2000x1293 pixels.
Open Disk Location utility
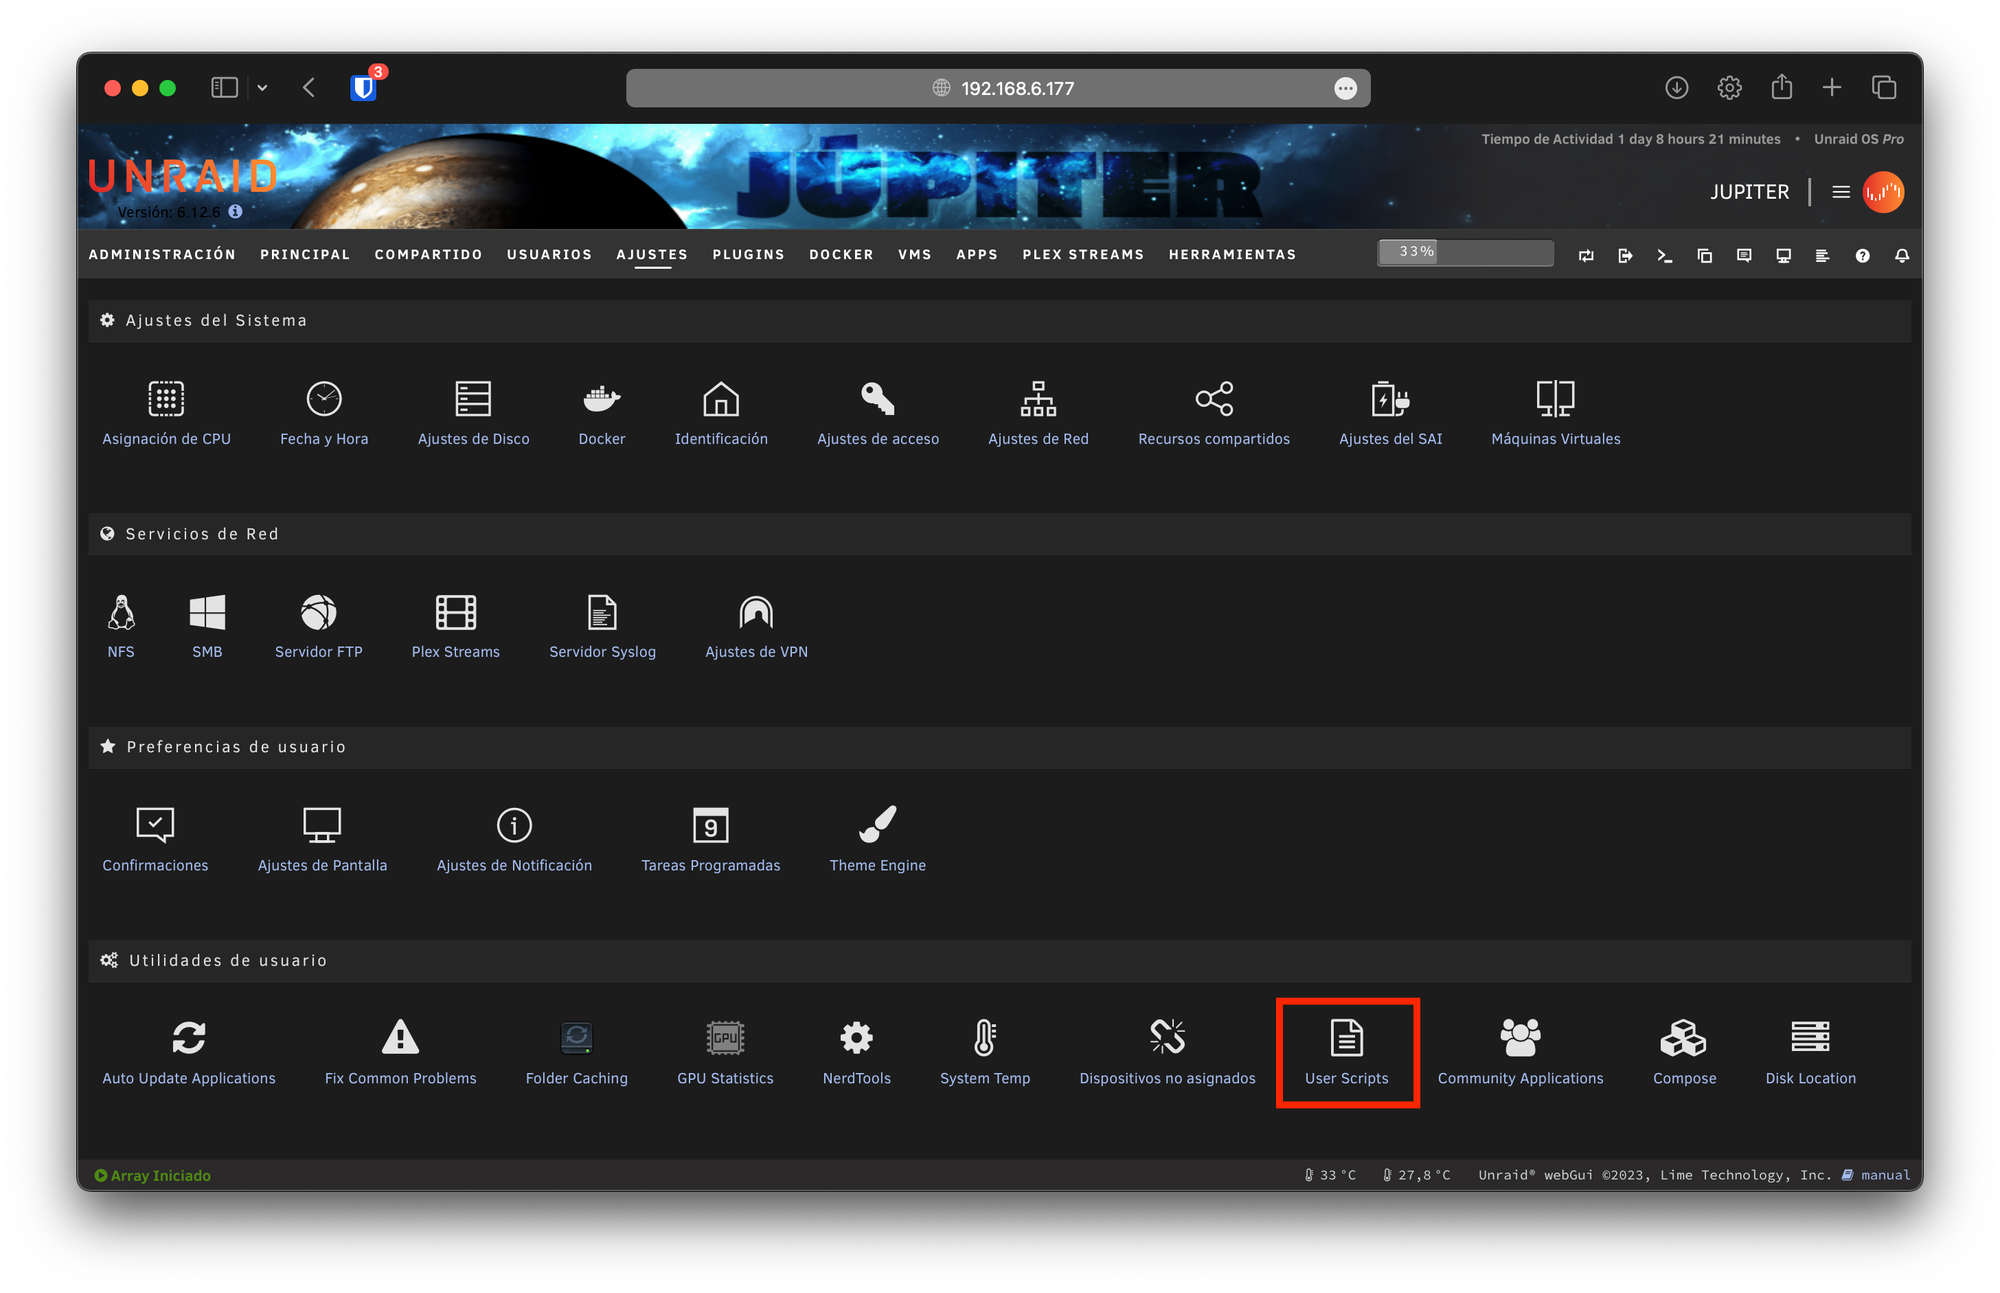(1810, 1053)
